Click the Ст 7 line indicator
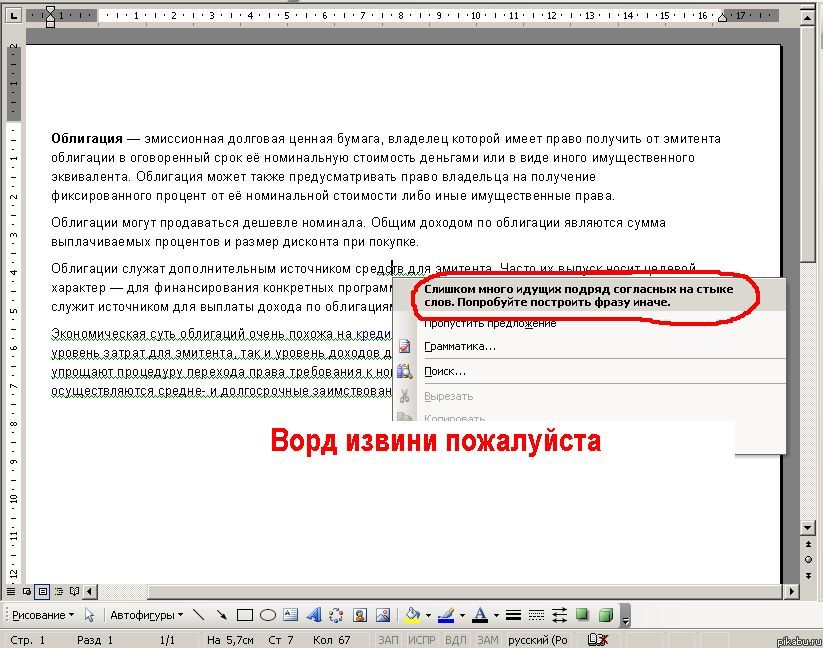 click(x=281, y=640)
